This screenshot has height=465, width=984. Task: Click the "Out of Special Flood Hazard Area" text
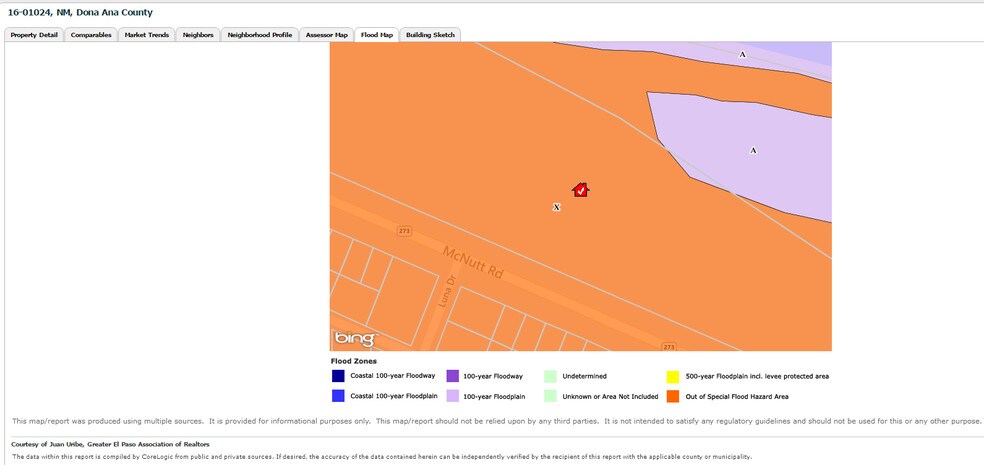point(737,397)
